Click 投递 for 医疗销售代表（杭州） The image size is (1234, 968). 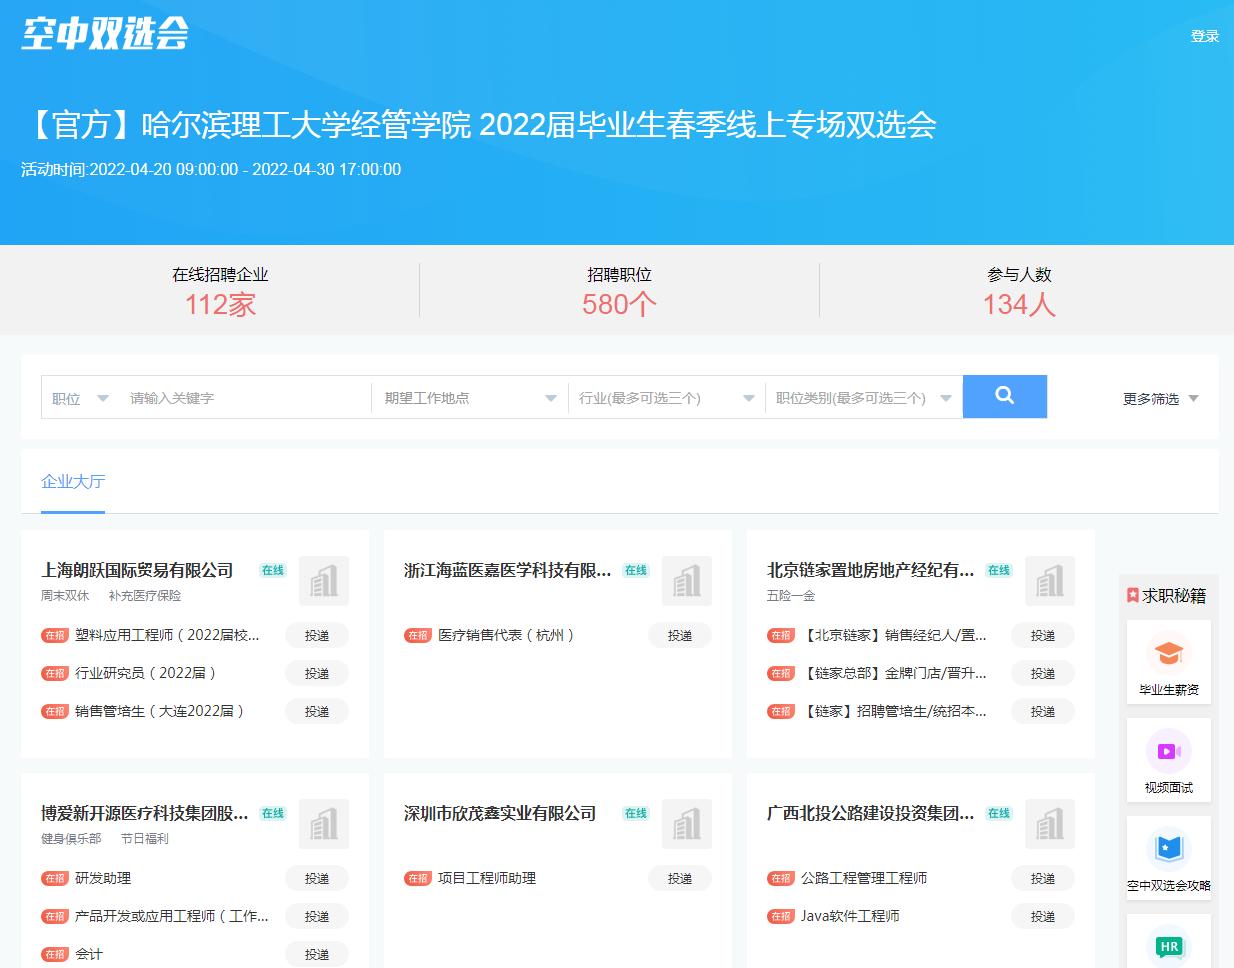(x=680, y=635)
